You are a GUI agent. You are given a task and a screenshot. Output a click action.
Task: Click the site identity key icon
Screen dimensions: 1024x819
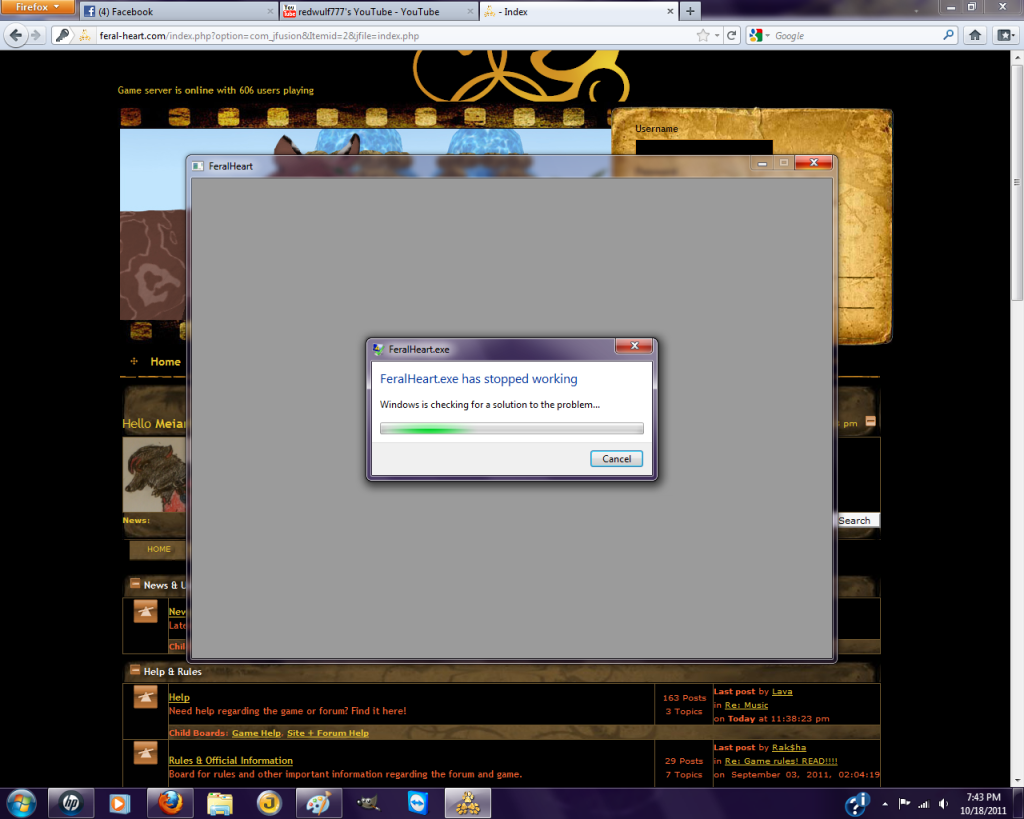(x=63, y=35)
